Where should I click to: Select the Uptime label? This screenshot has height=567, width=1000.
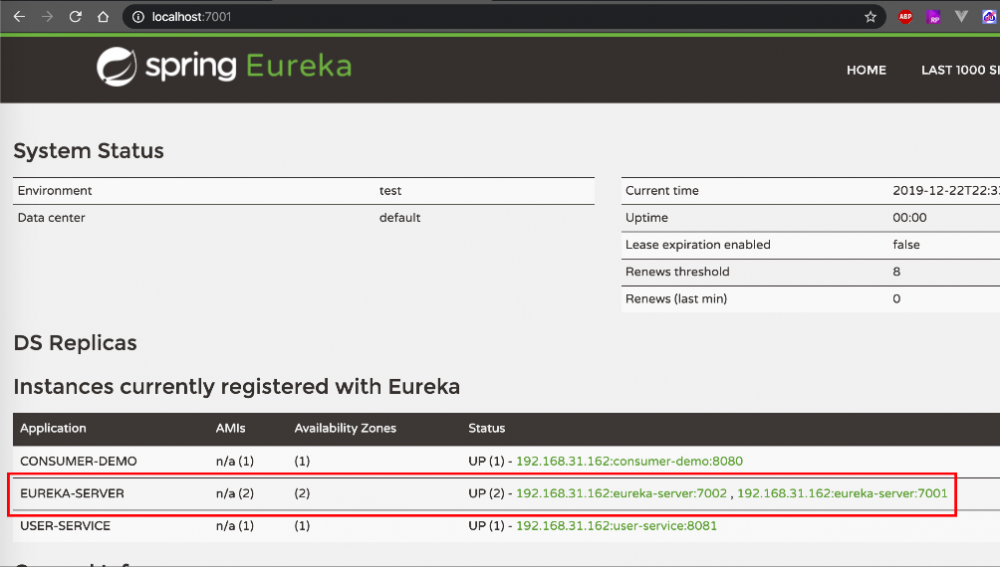click(647, 217)
